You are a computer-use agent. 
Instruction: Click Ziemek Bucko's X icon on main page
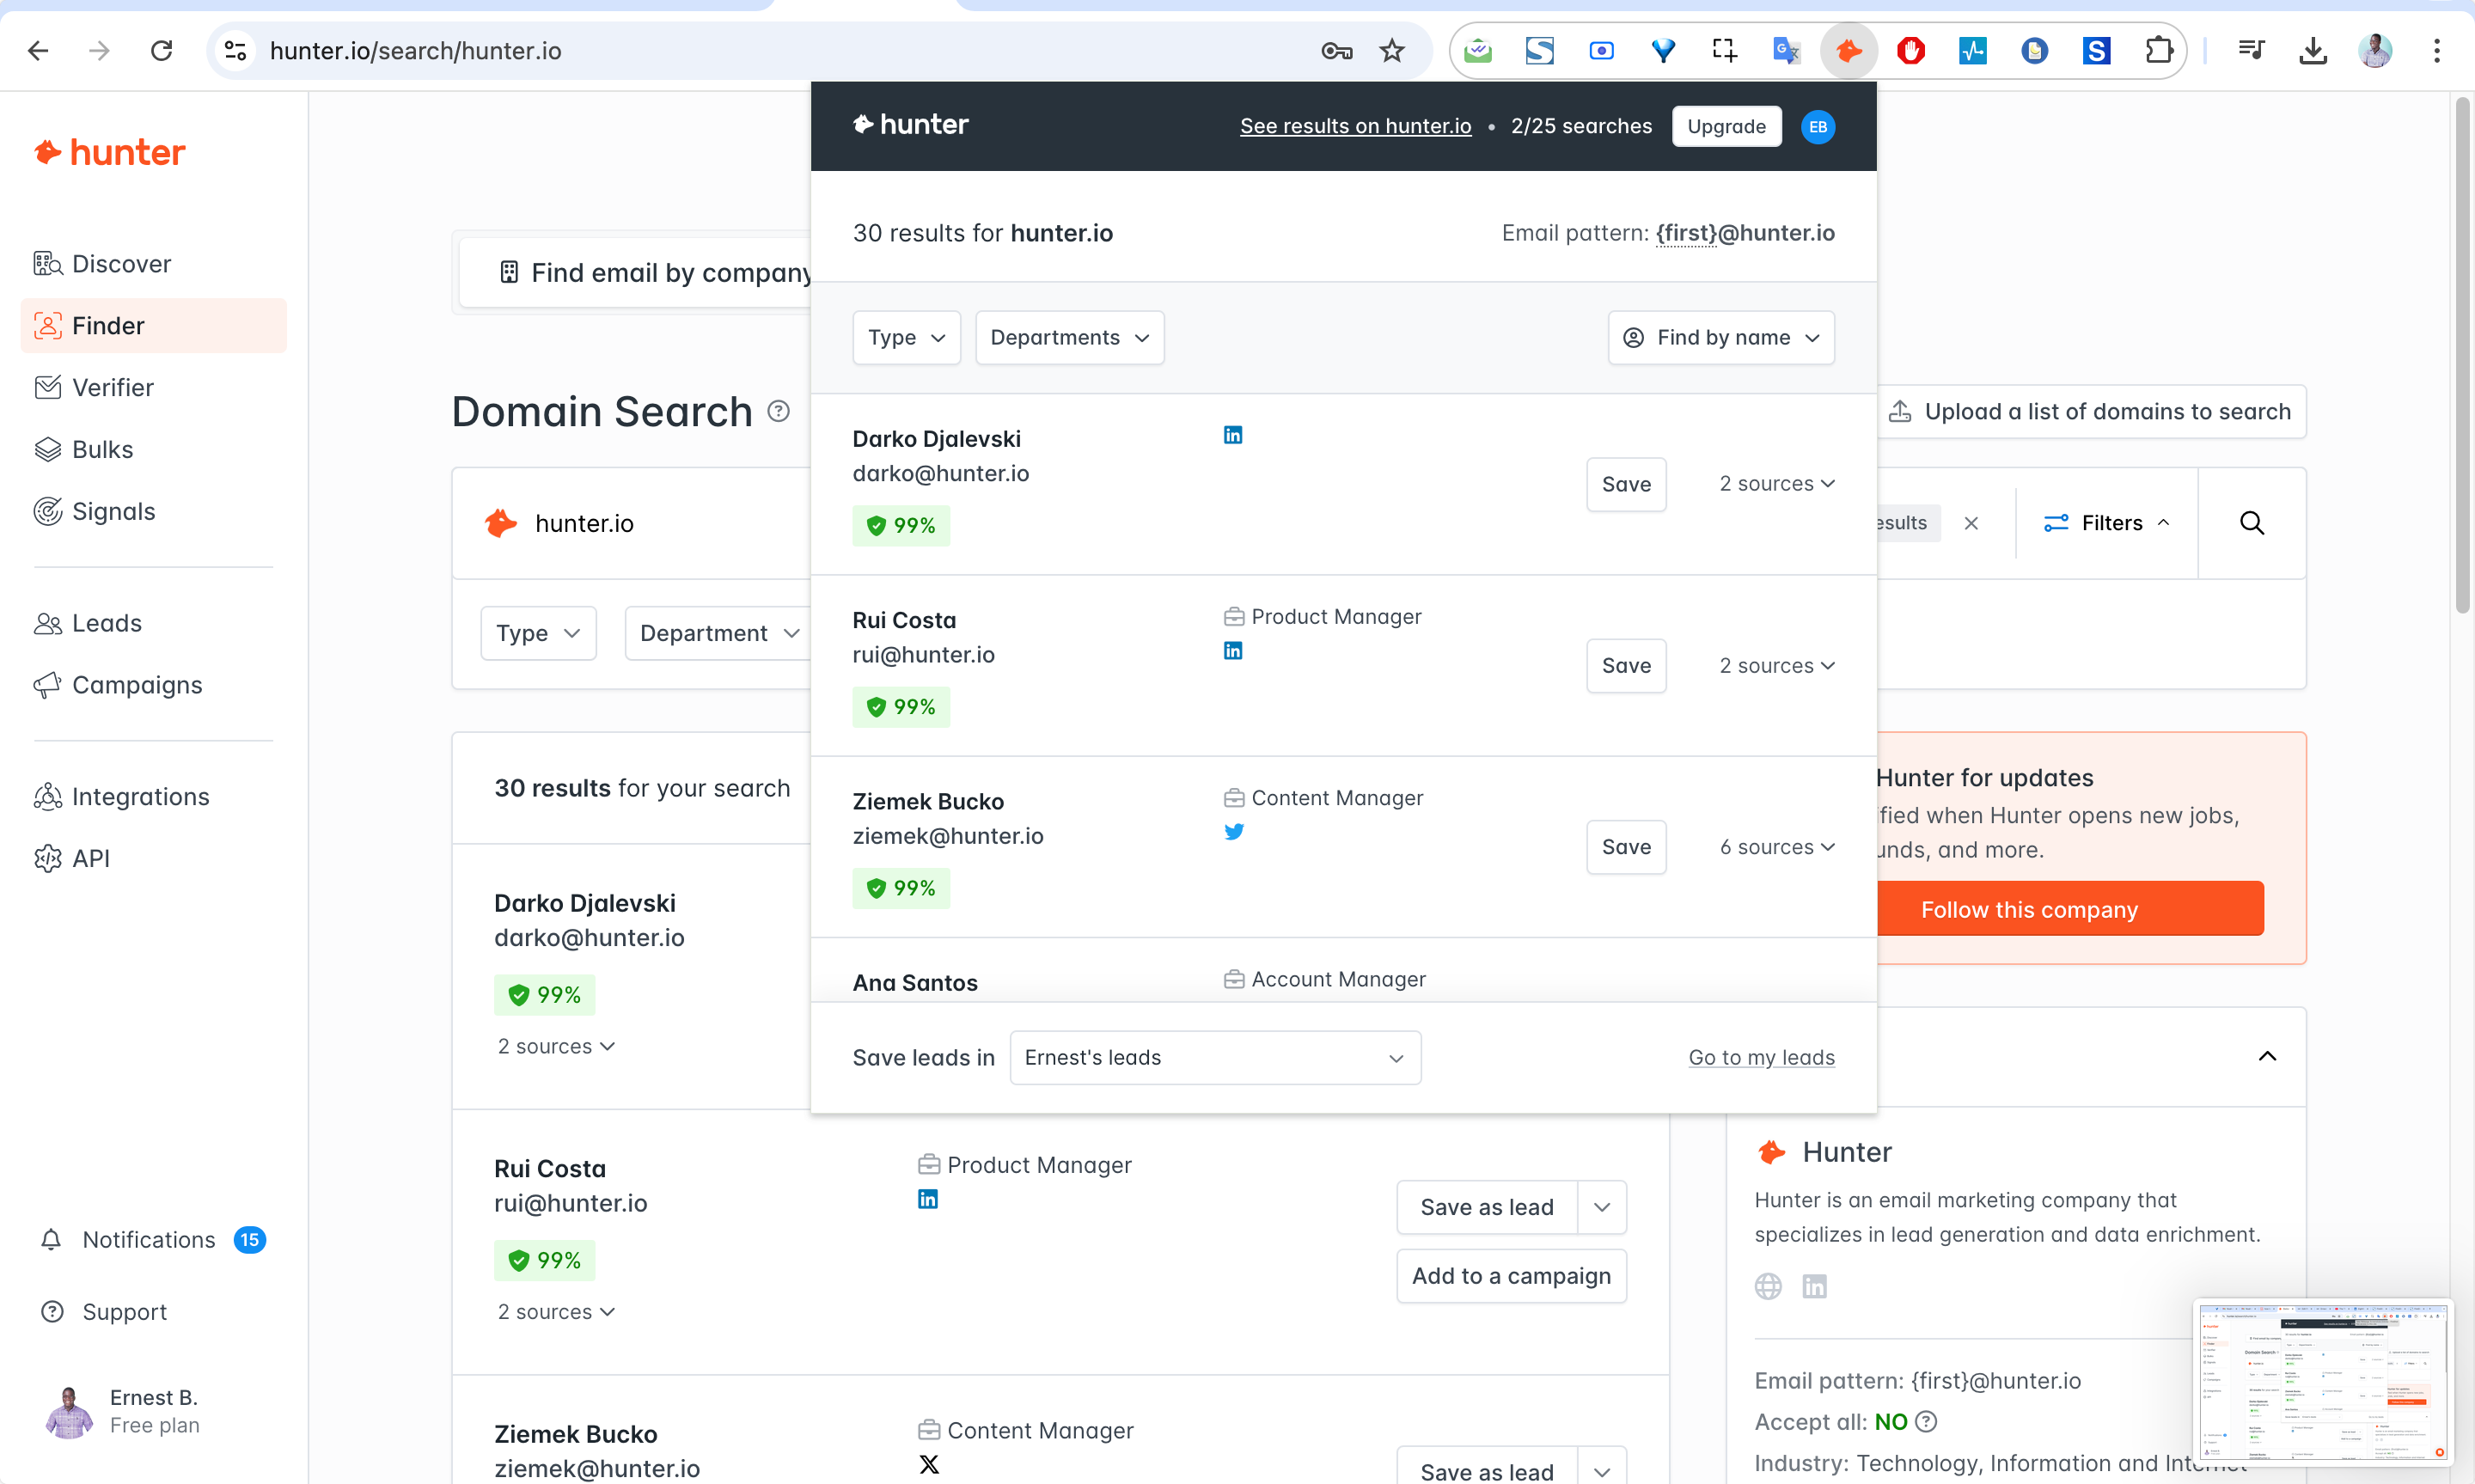click(928, 1464)
